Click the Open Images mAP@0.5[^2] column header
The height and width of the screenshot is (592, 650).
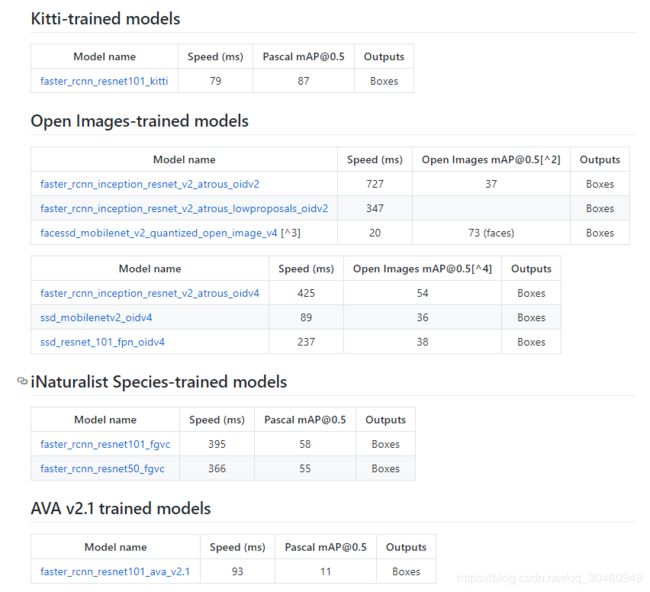tap(491, 160)
